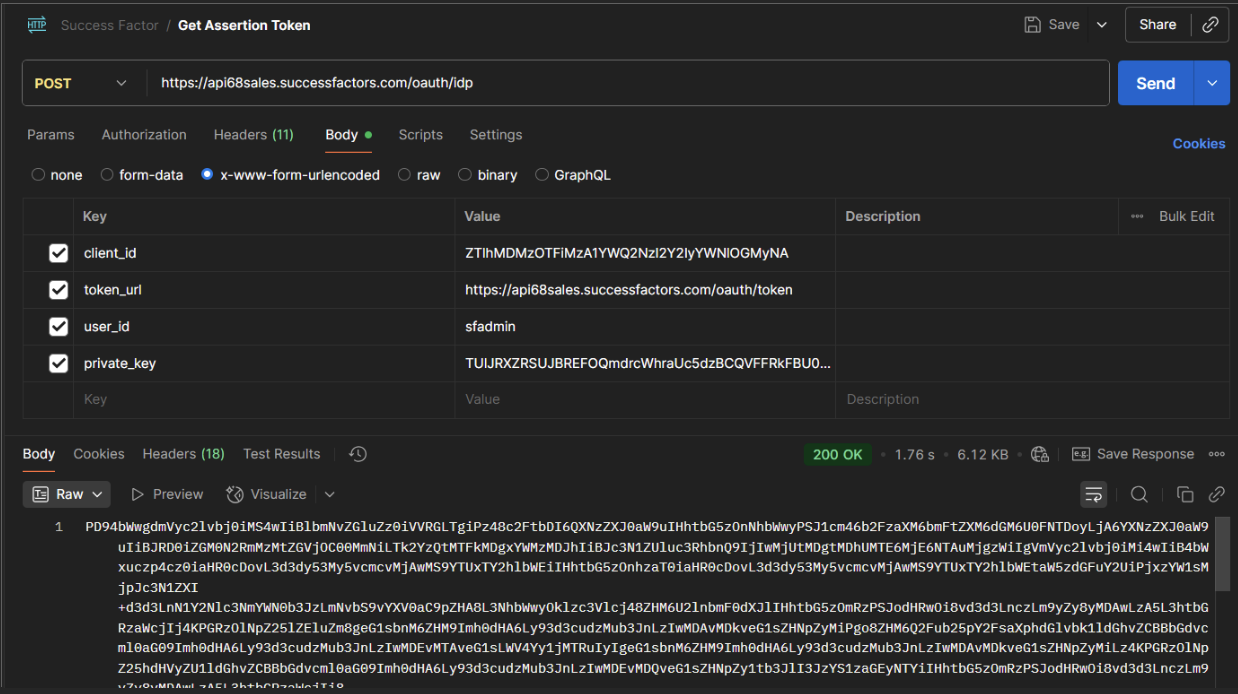Click the HTTP request type icon
Screen dimensions: 1238x694
(39, 25)
